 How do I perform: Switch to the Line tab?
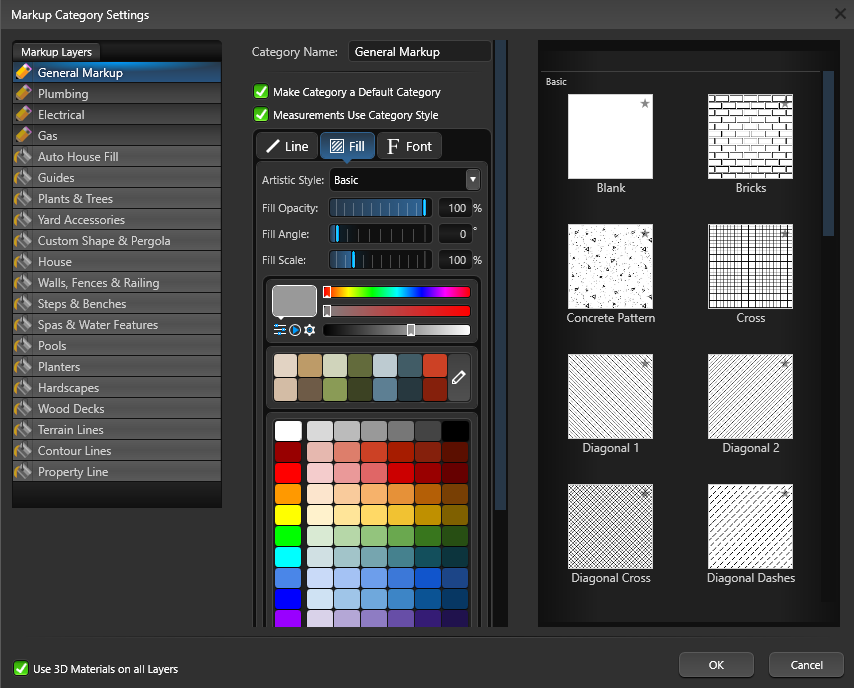click(x=287, y=145)
